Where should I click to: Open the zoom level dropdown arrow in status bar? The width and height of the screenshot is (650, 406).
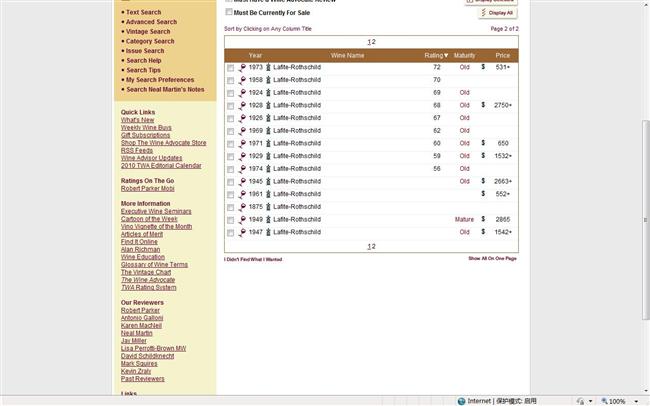click(x=636, y=401)
